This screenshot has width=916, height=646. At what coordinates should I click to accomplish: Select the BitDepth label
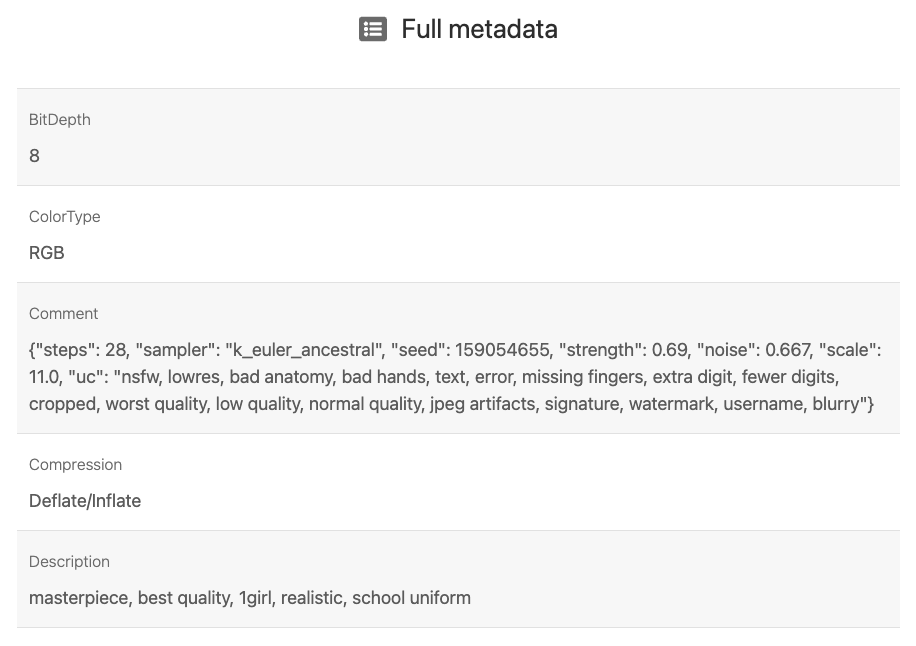pyautogui.click(x=60, y=120)
